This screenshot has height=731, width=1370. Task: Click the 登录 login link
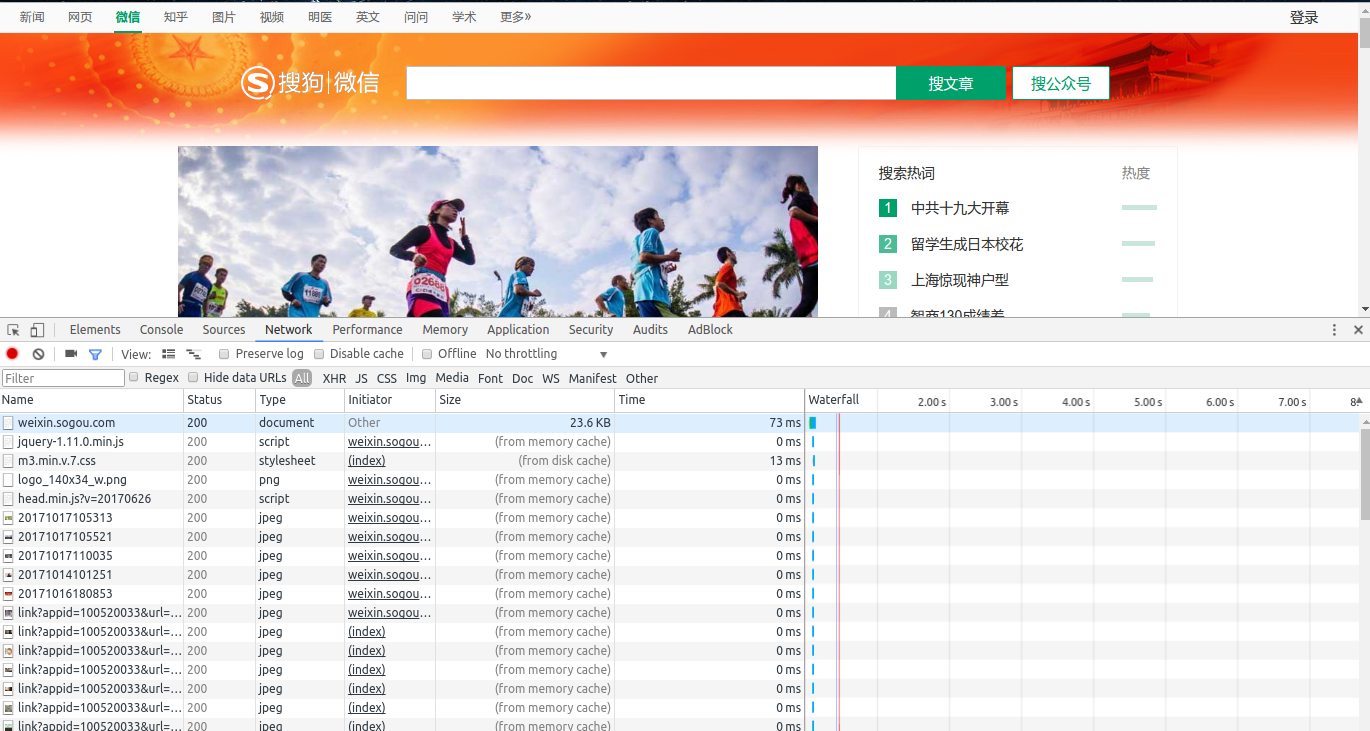tap(1303, 17)
